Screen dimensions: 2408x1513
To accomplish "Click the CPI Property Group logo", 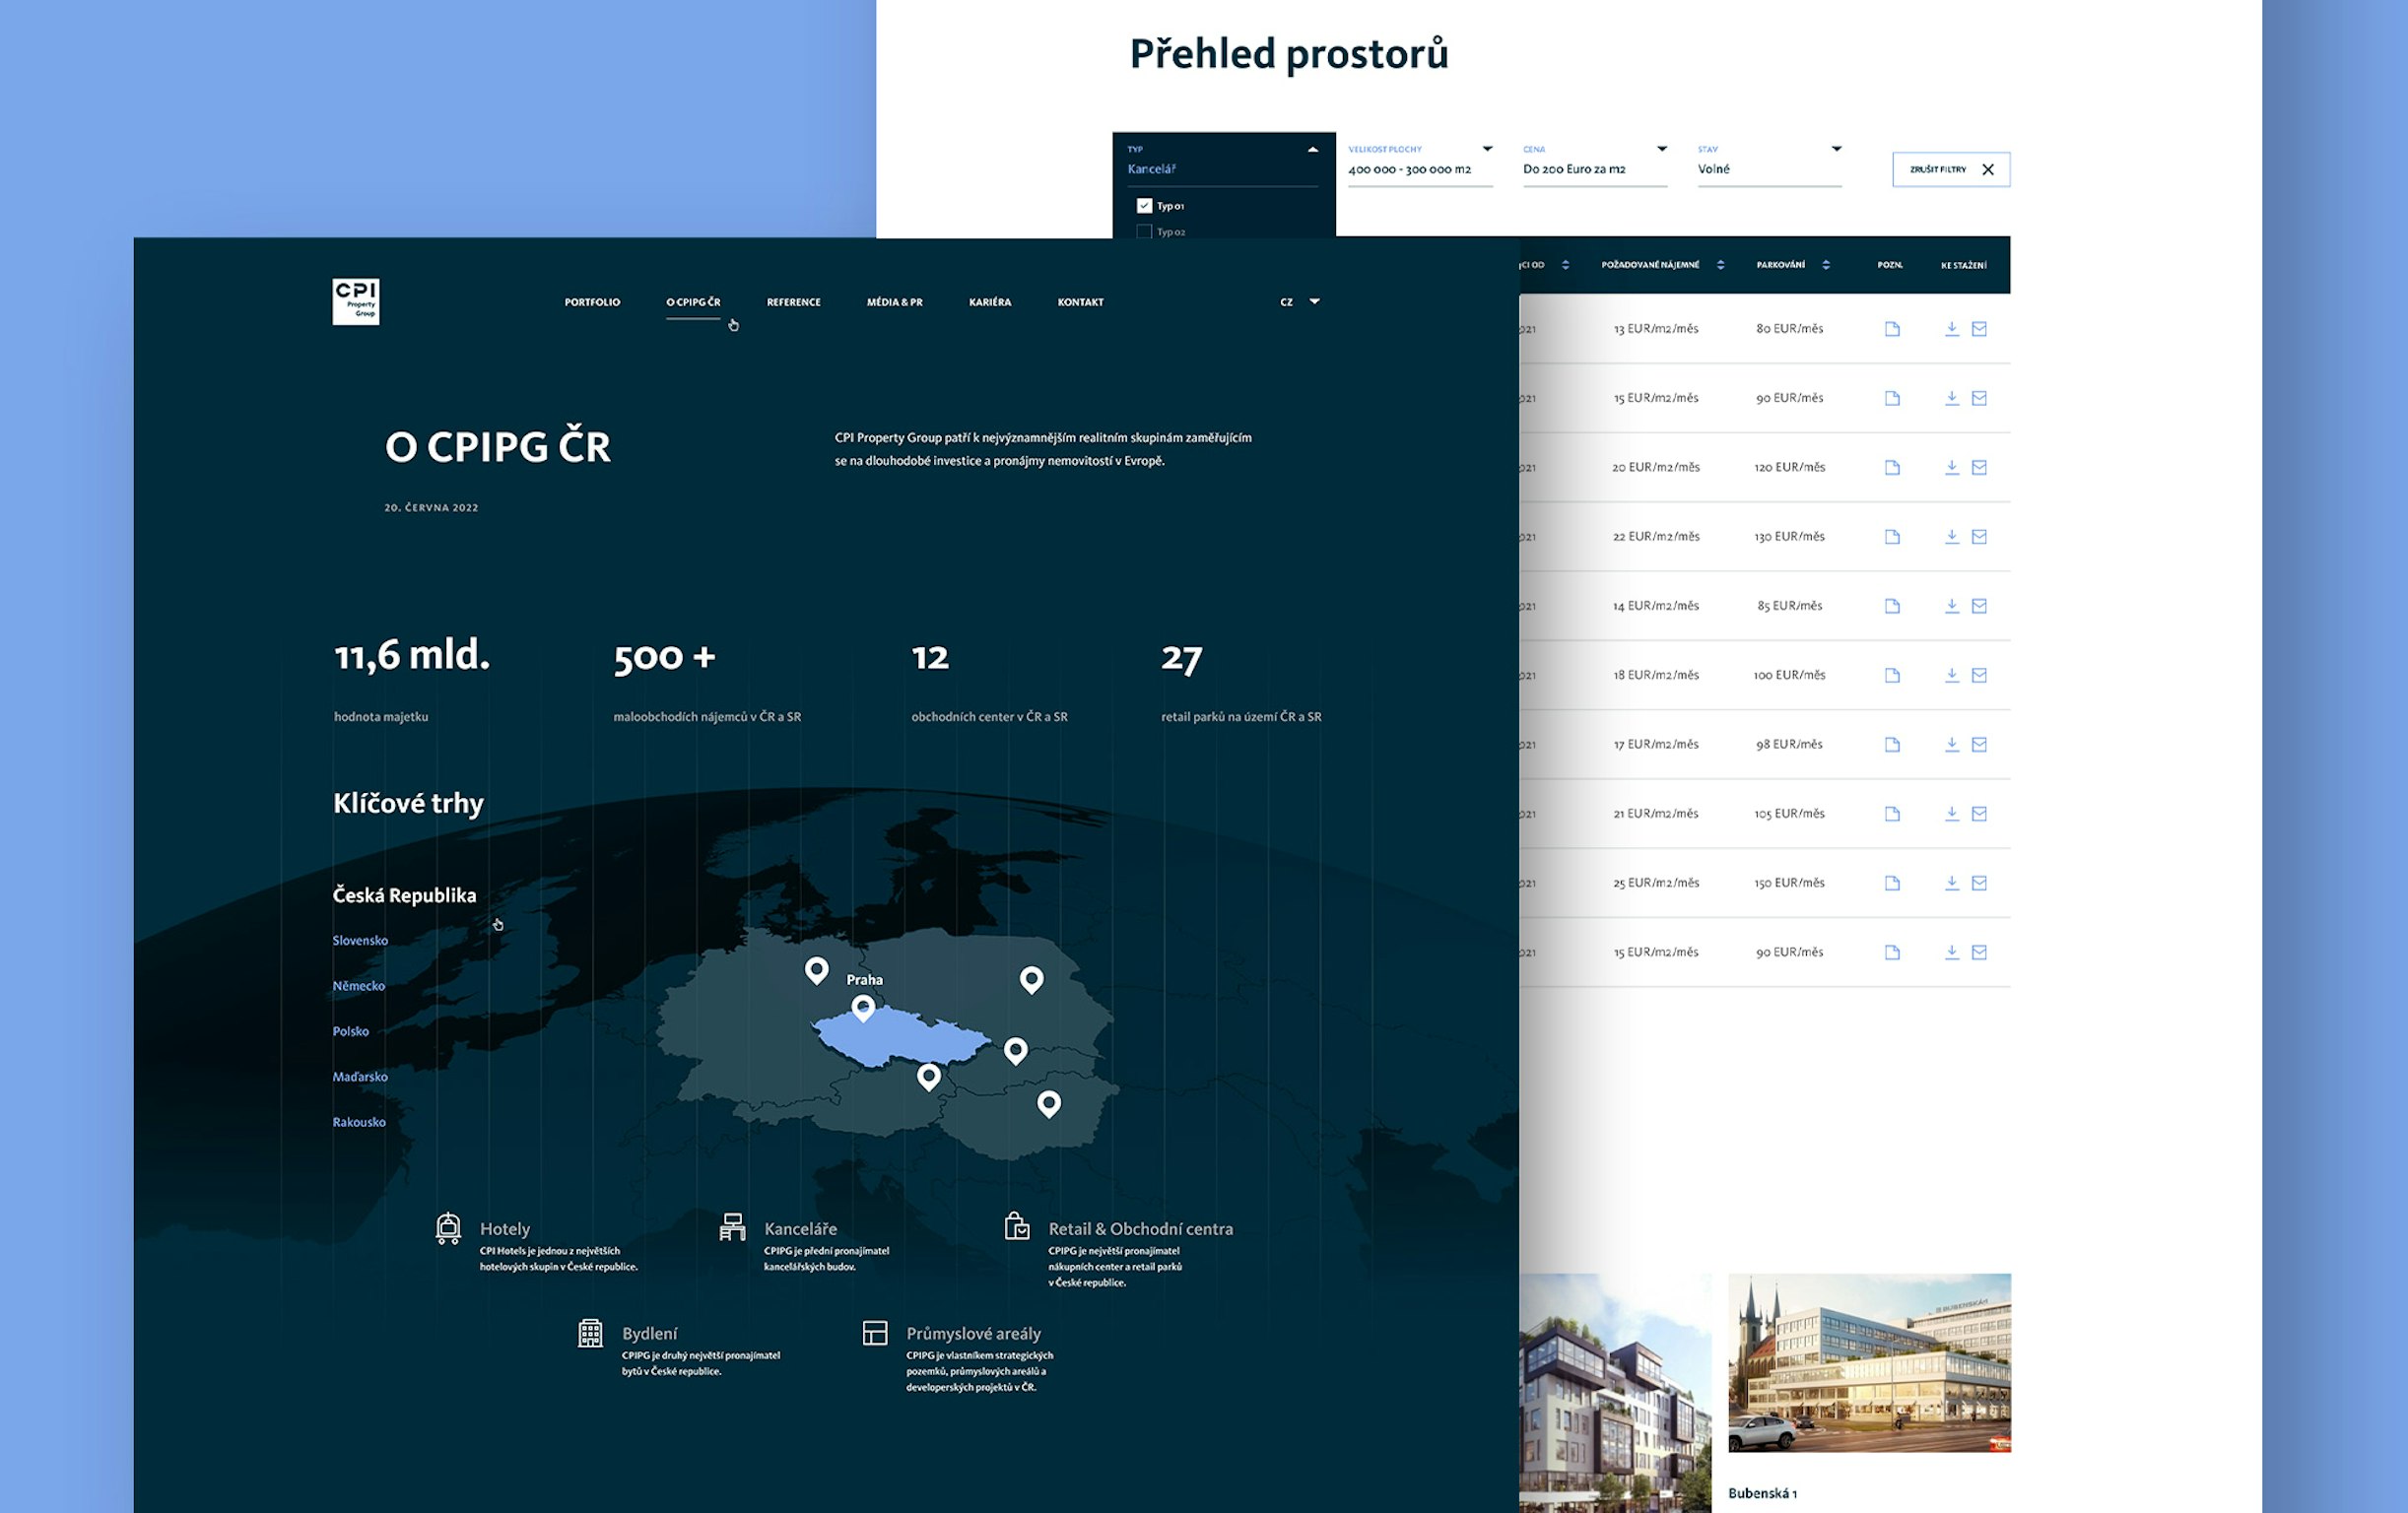I will (x=356, y=301).
